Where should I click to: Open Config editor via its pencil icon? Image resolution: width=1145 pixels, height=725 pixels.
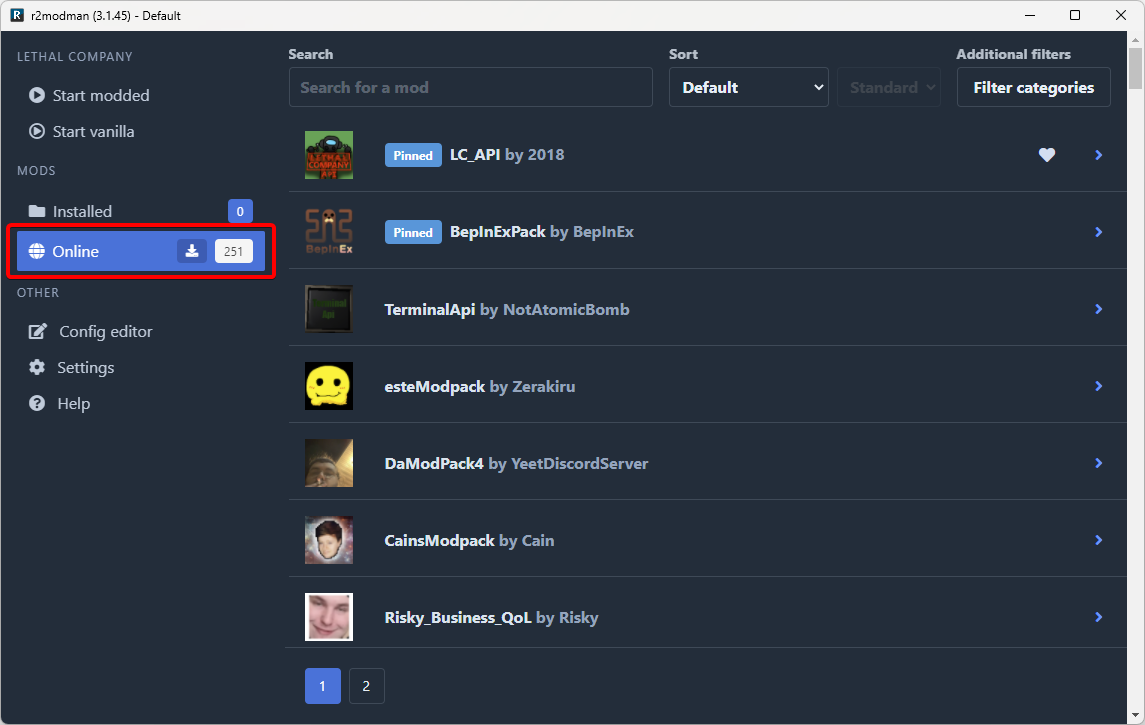click(x=38, y=331)
